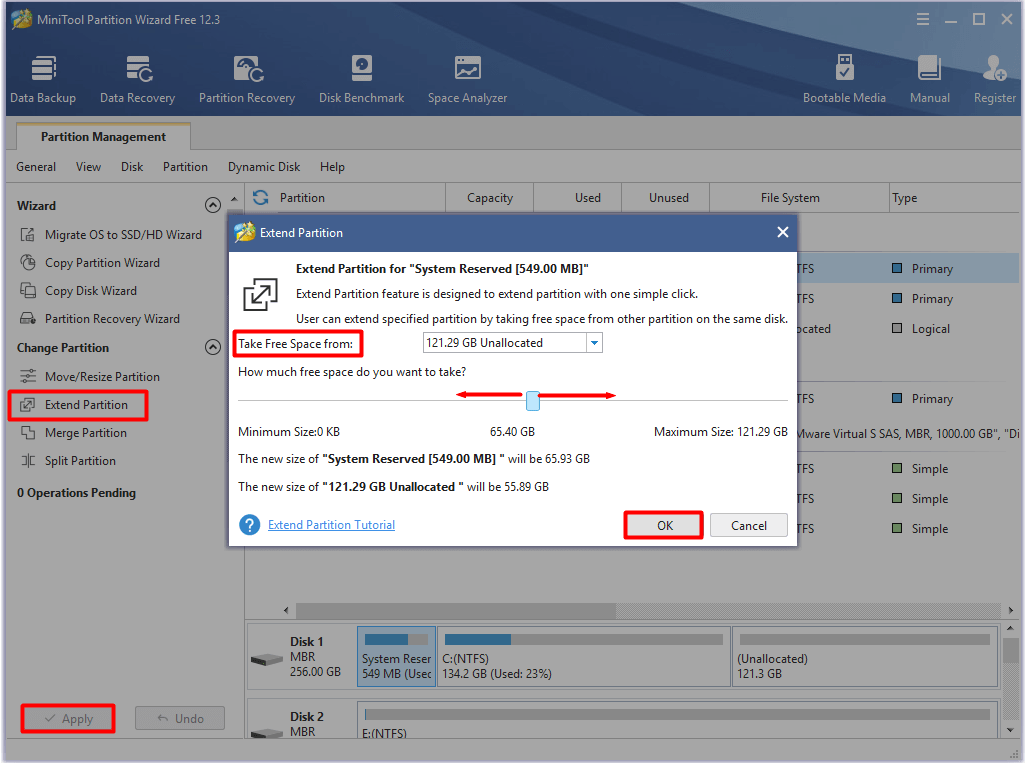The height and width of the screenshot is (763, 1025).
Task: Start Disk Benchmark
Action: [361, 78]
